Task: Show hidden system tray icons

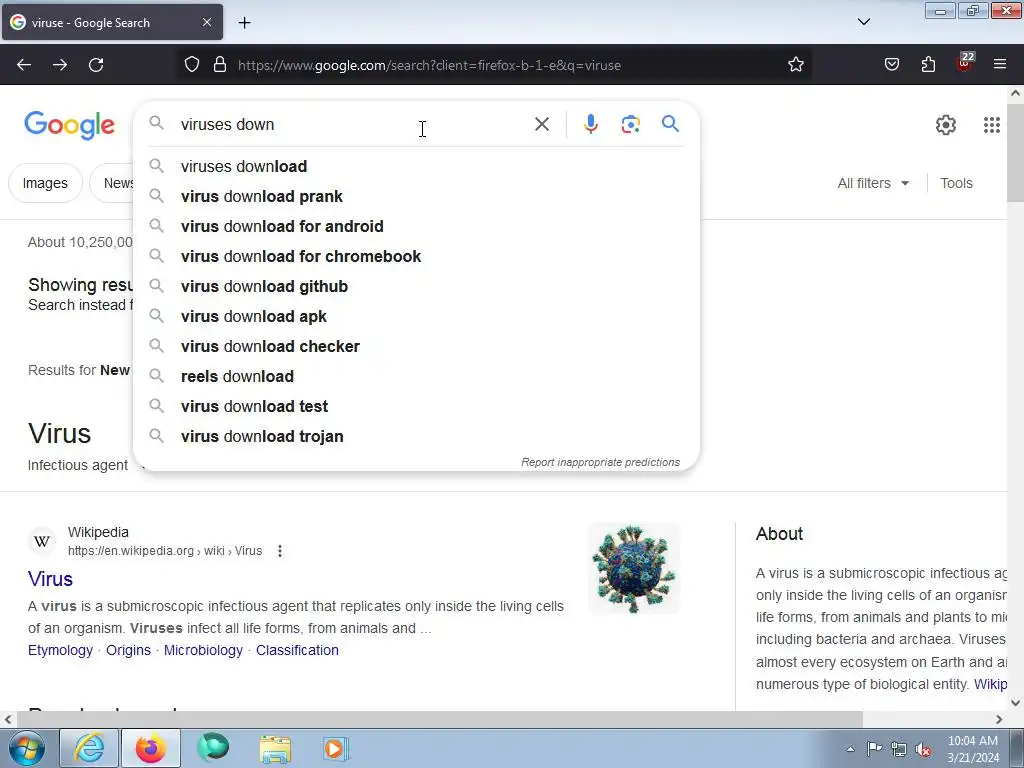Action: (x=850, y=749)
